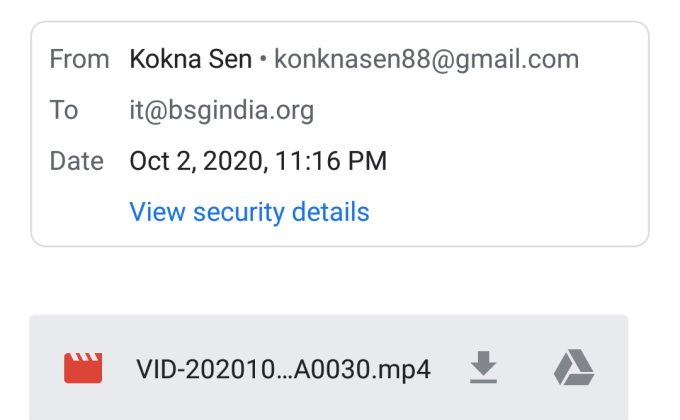Open the VID-202010…A0030.mp4 file name
This screenshot has height=420, width=680.
283,370
